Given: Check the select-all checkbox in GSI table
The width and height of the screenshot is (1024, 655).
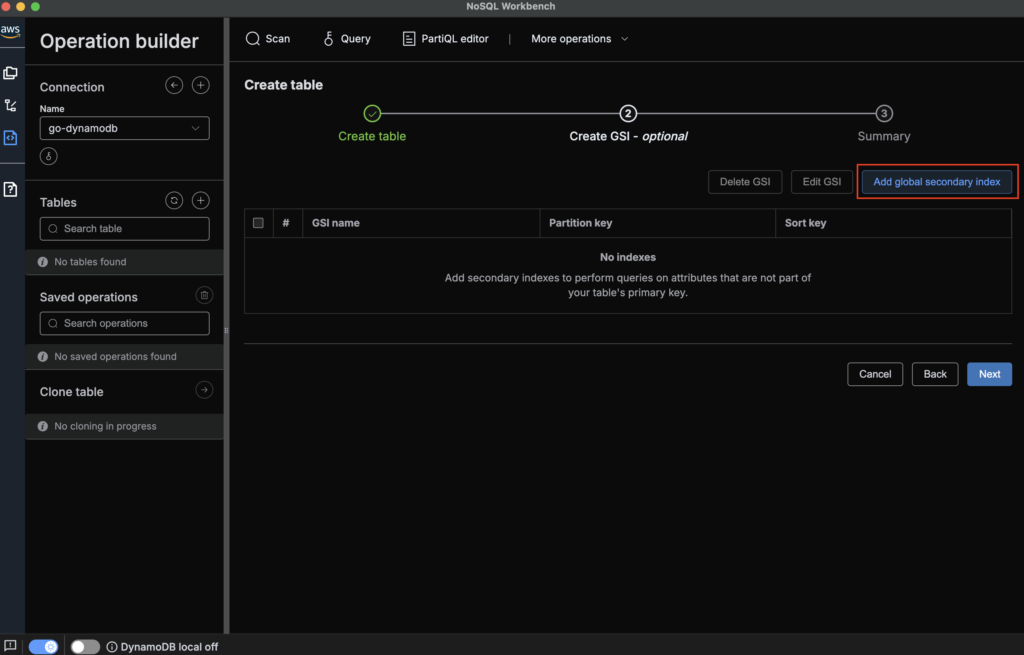Looking at the screenshot, I should pos(258,223).
